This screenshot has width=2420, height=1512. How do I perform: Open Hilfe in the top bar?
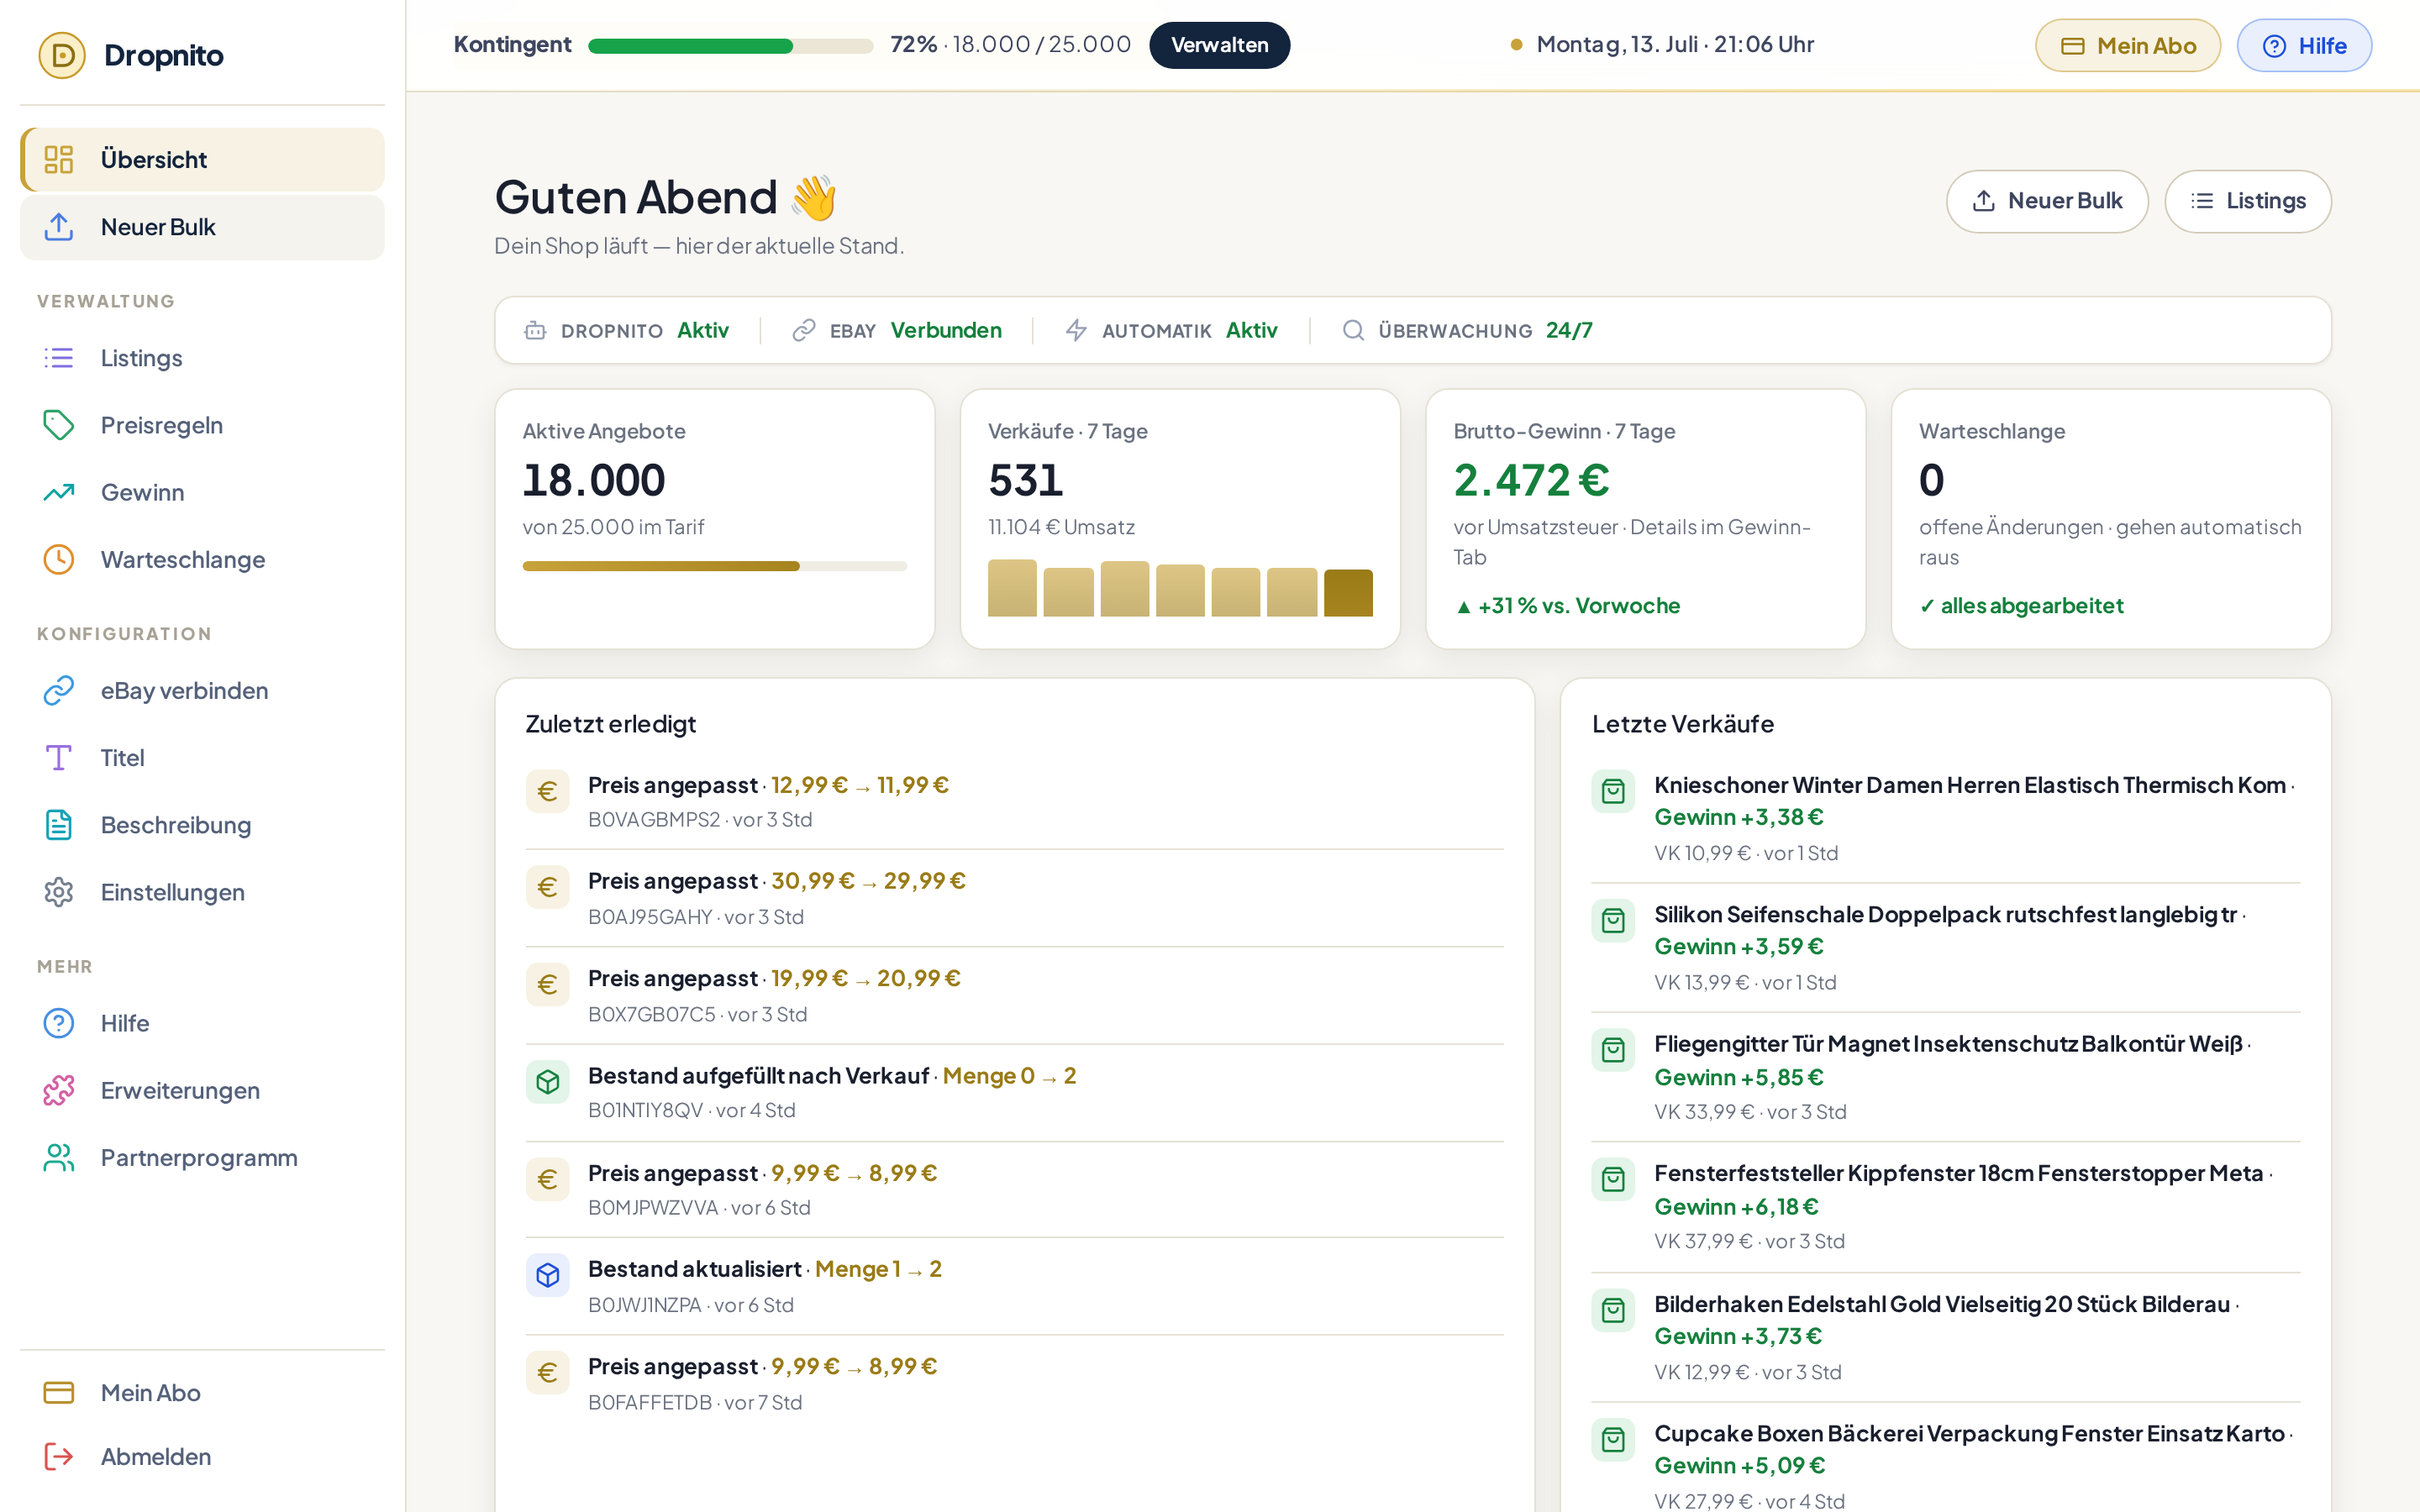coord(2303,46)
